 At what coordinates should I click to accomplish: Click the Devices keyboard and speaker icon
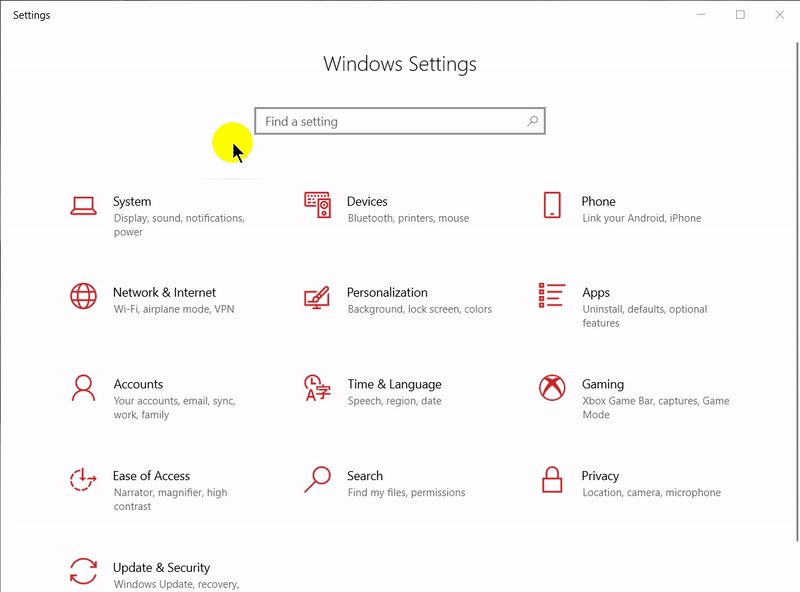317,205
